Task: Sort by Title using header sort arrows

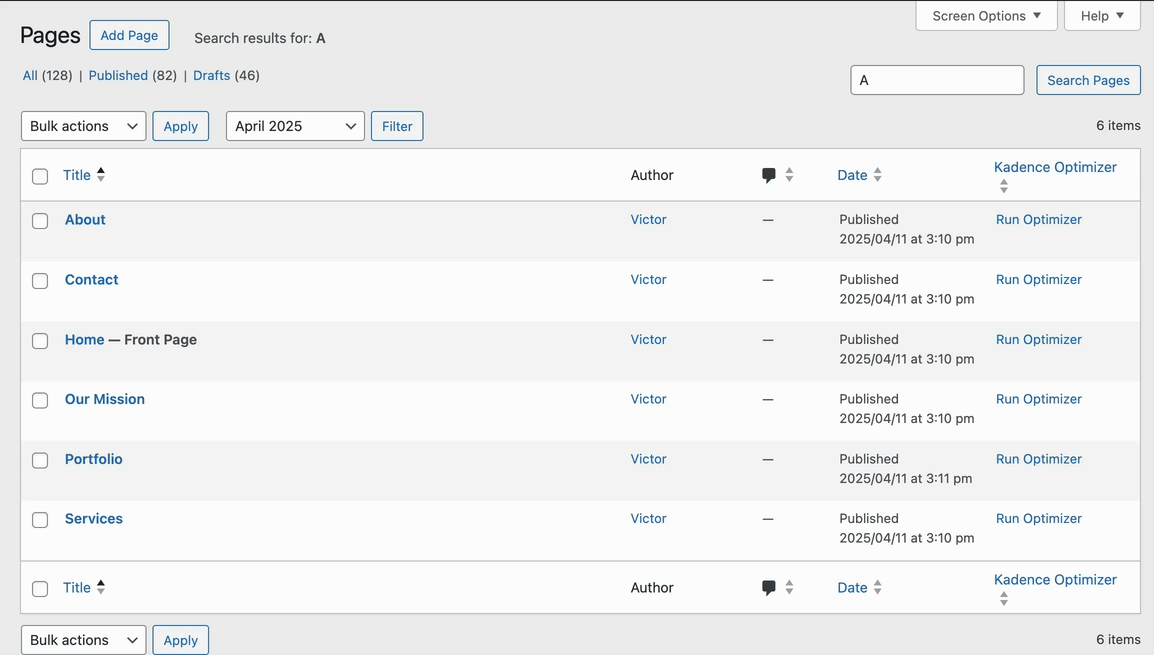Action: tap(101, 175)
